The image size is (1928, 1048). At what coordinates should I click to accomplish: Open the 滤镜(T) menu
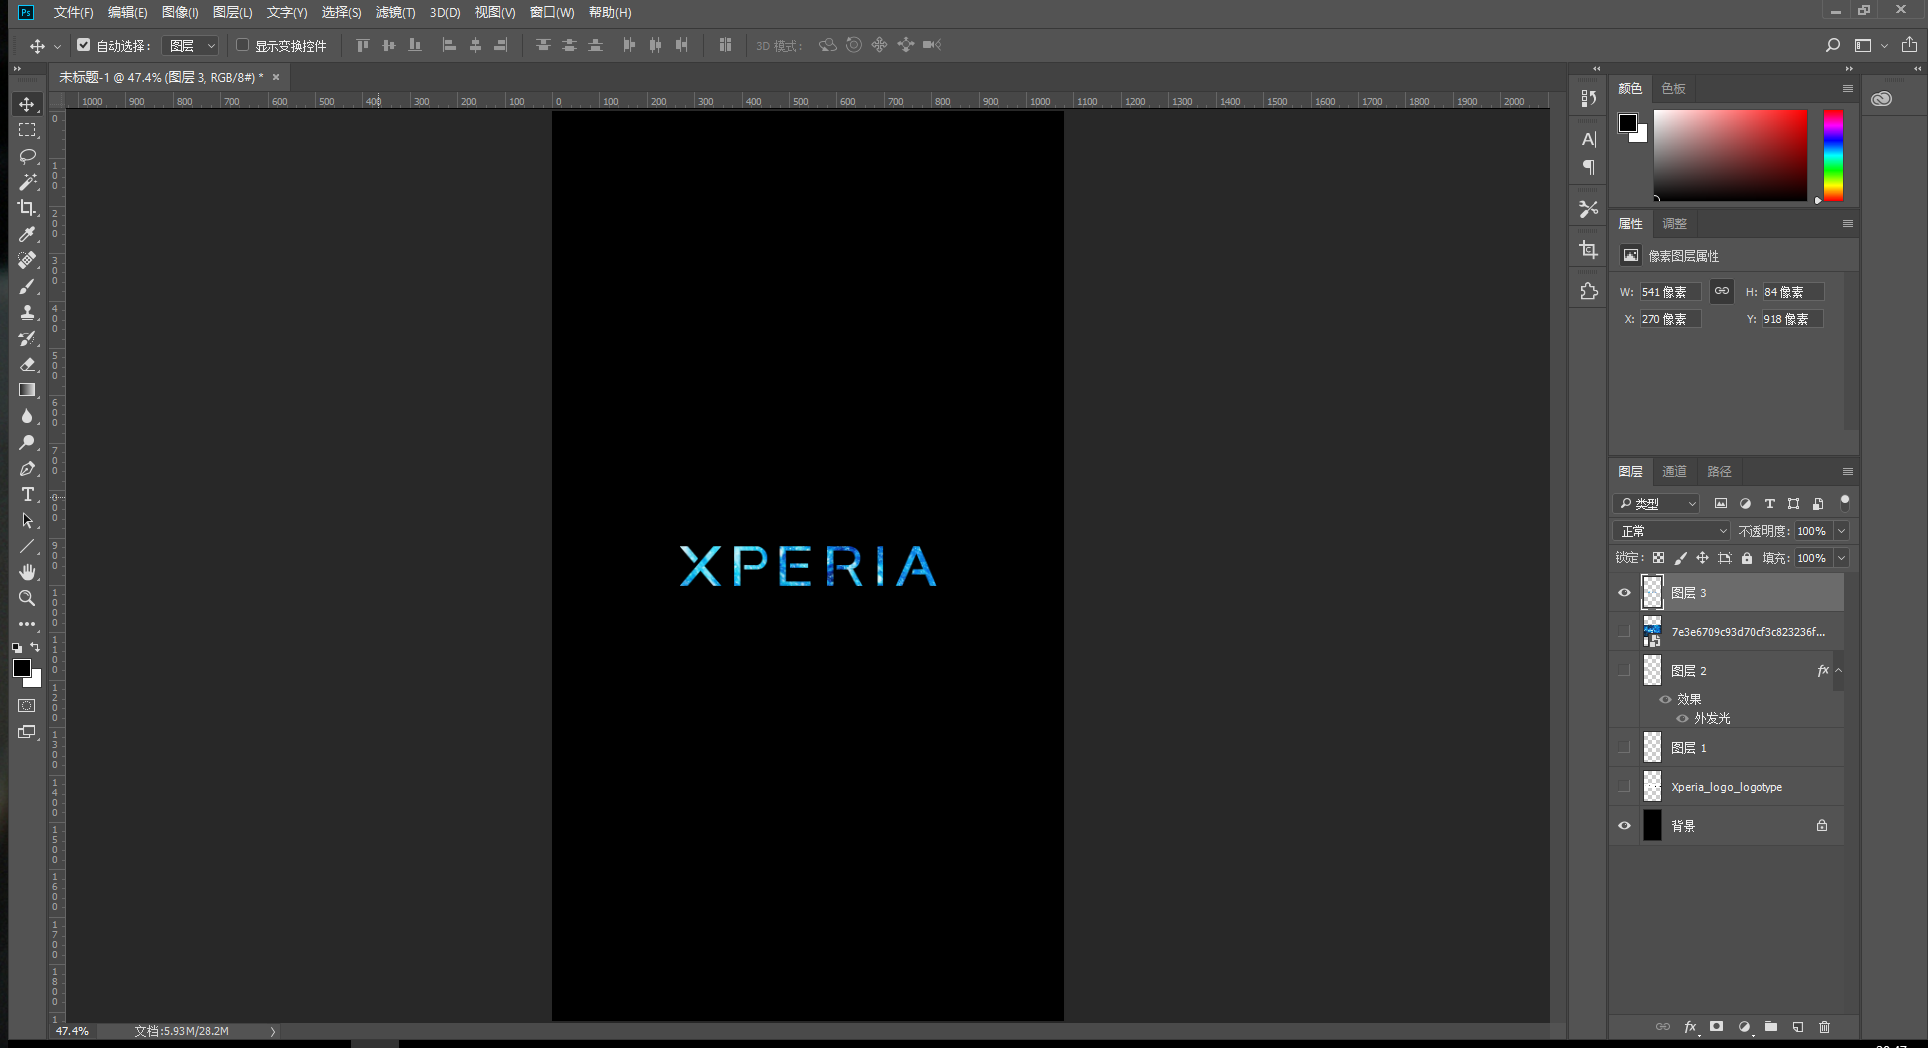395,12
